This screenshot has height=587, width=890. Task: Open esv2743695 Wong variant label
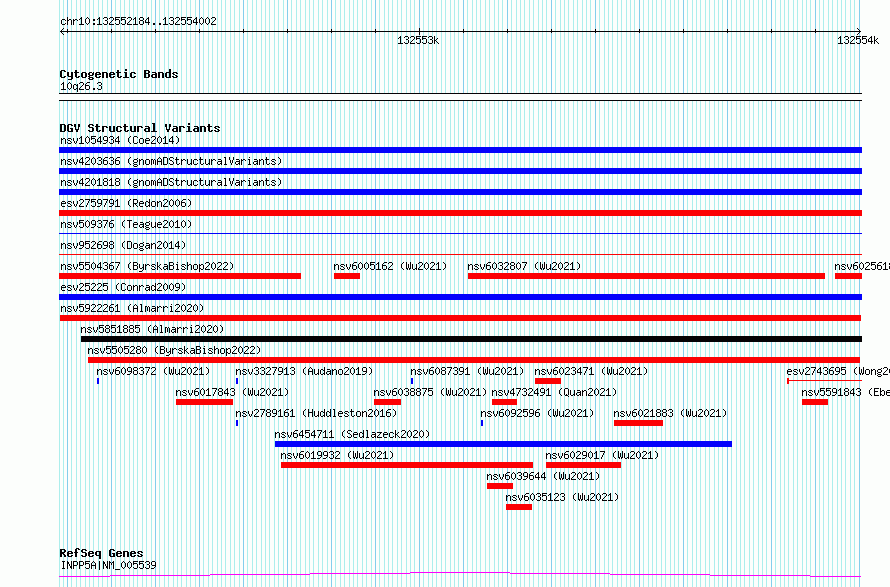coord(838,371)
